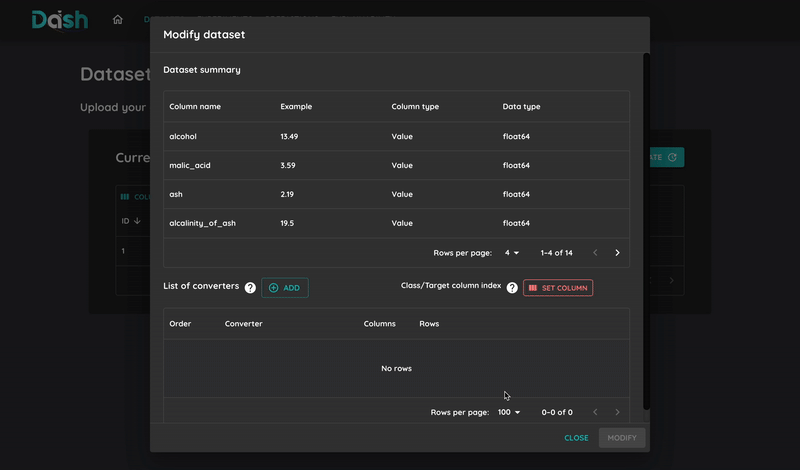This screenshot has height=470, width=800.
Task: Click the Order column header
Action: [180, 324]
